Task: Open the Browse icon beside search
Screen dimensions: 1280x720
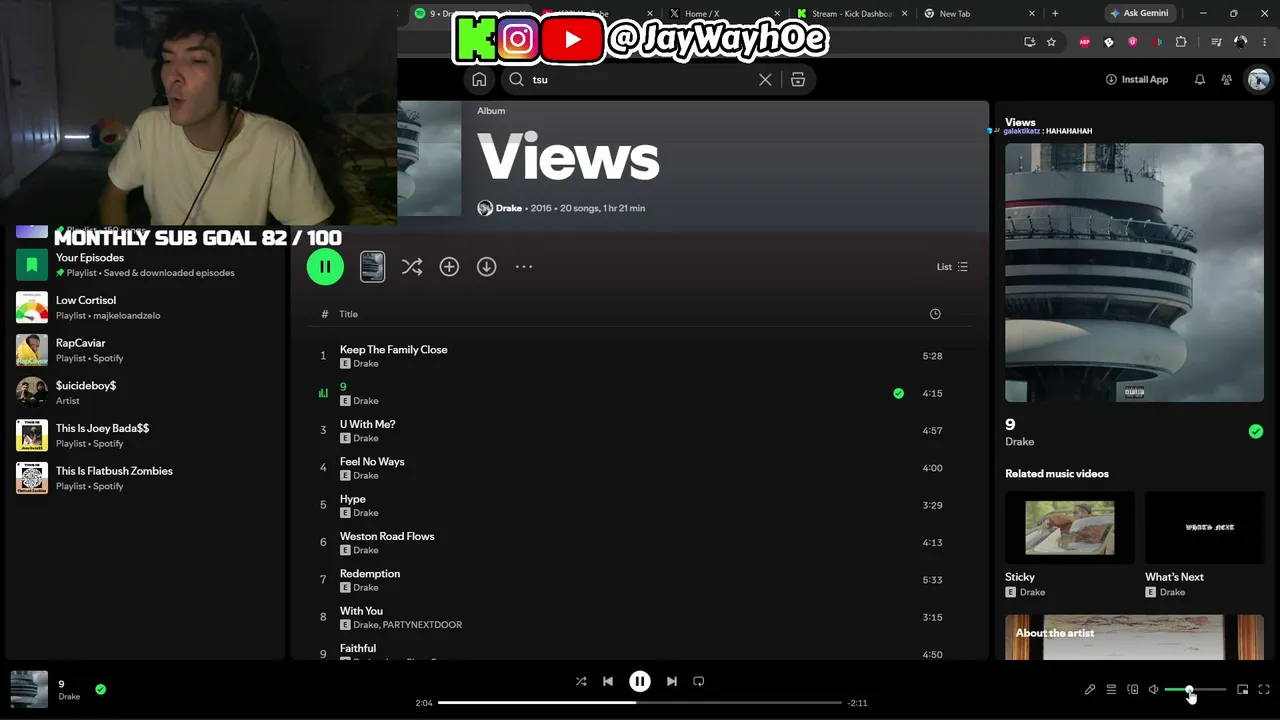Action: [798, 80]
